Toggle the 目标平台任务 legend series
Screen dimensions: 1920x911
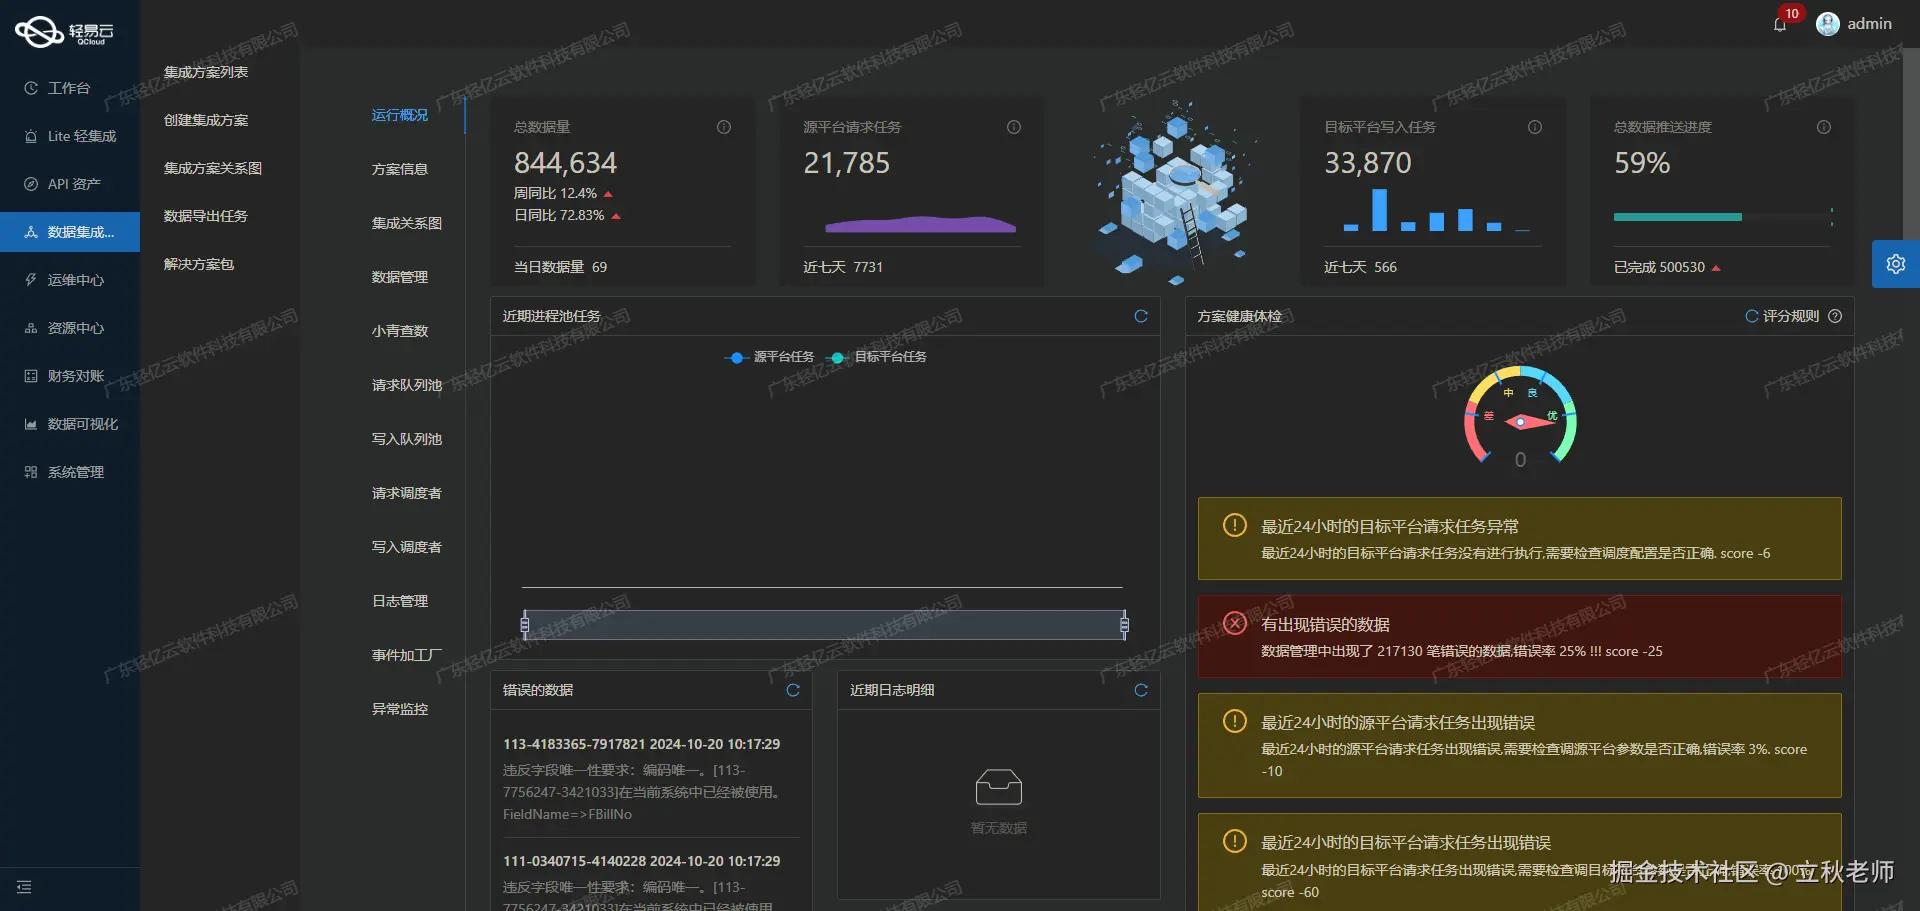click(x=876, y=357)
